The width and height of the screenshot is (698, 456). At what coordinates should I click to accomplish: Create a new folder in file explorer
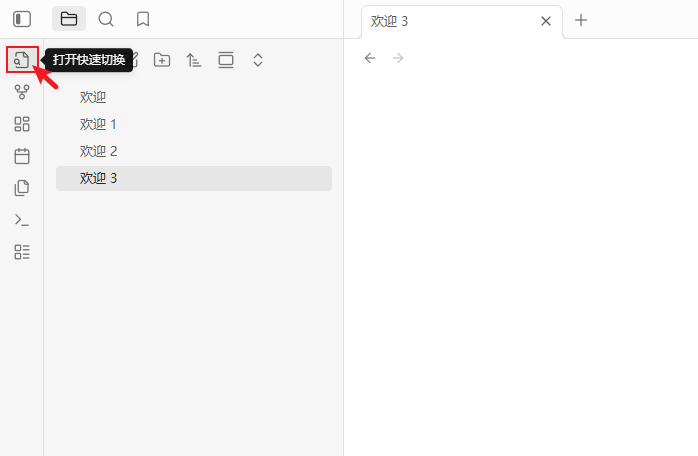click(x=162, y=60)
